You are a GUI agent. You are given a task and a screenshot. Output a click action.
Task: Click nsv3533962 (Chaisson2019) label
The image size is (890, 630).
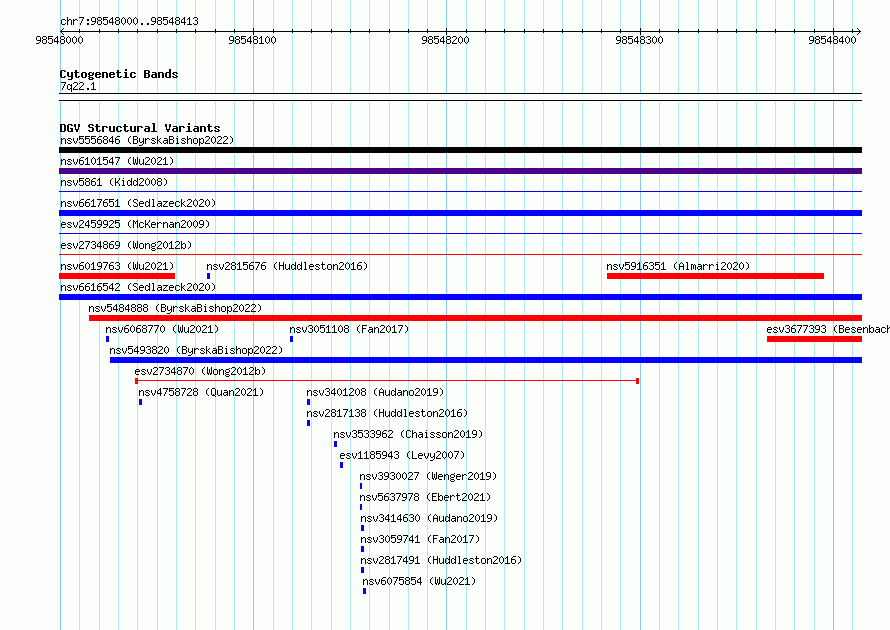point(408,434)
